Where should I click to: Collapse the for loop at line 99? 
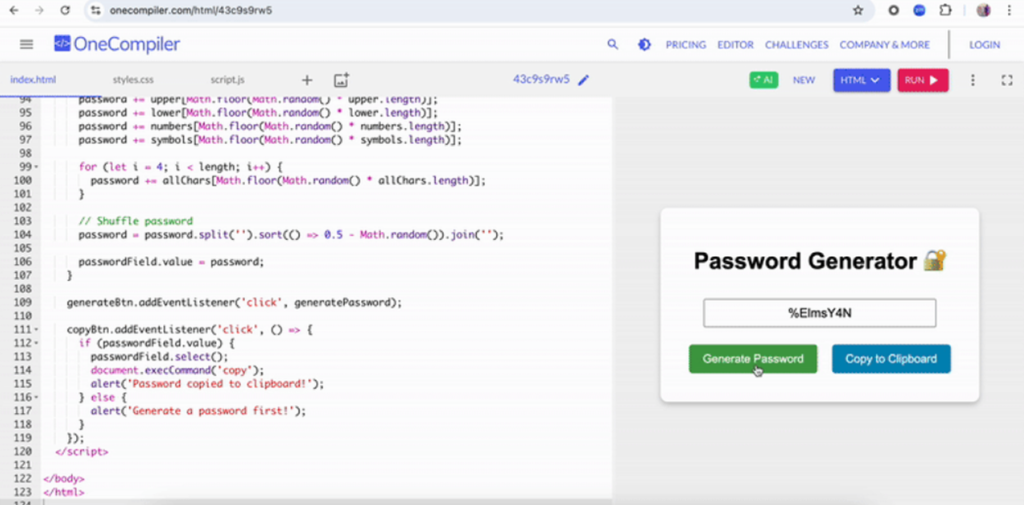tap(37, 167)
